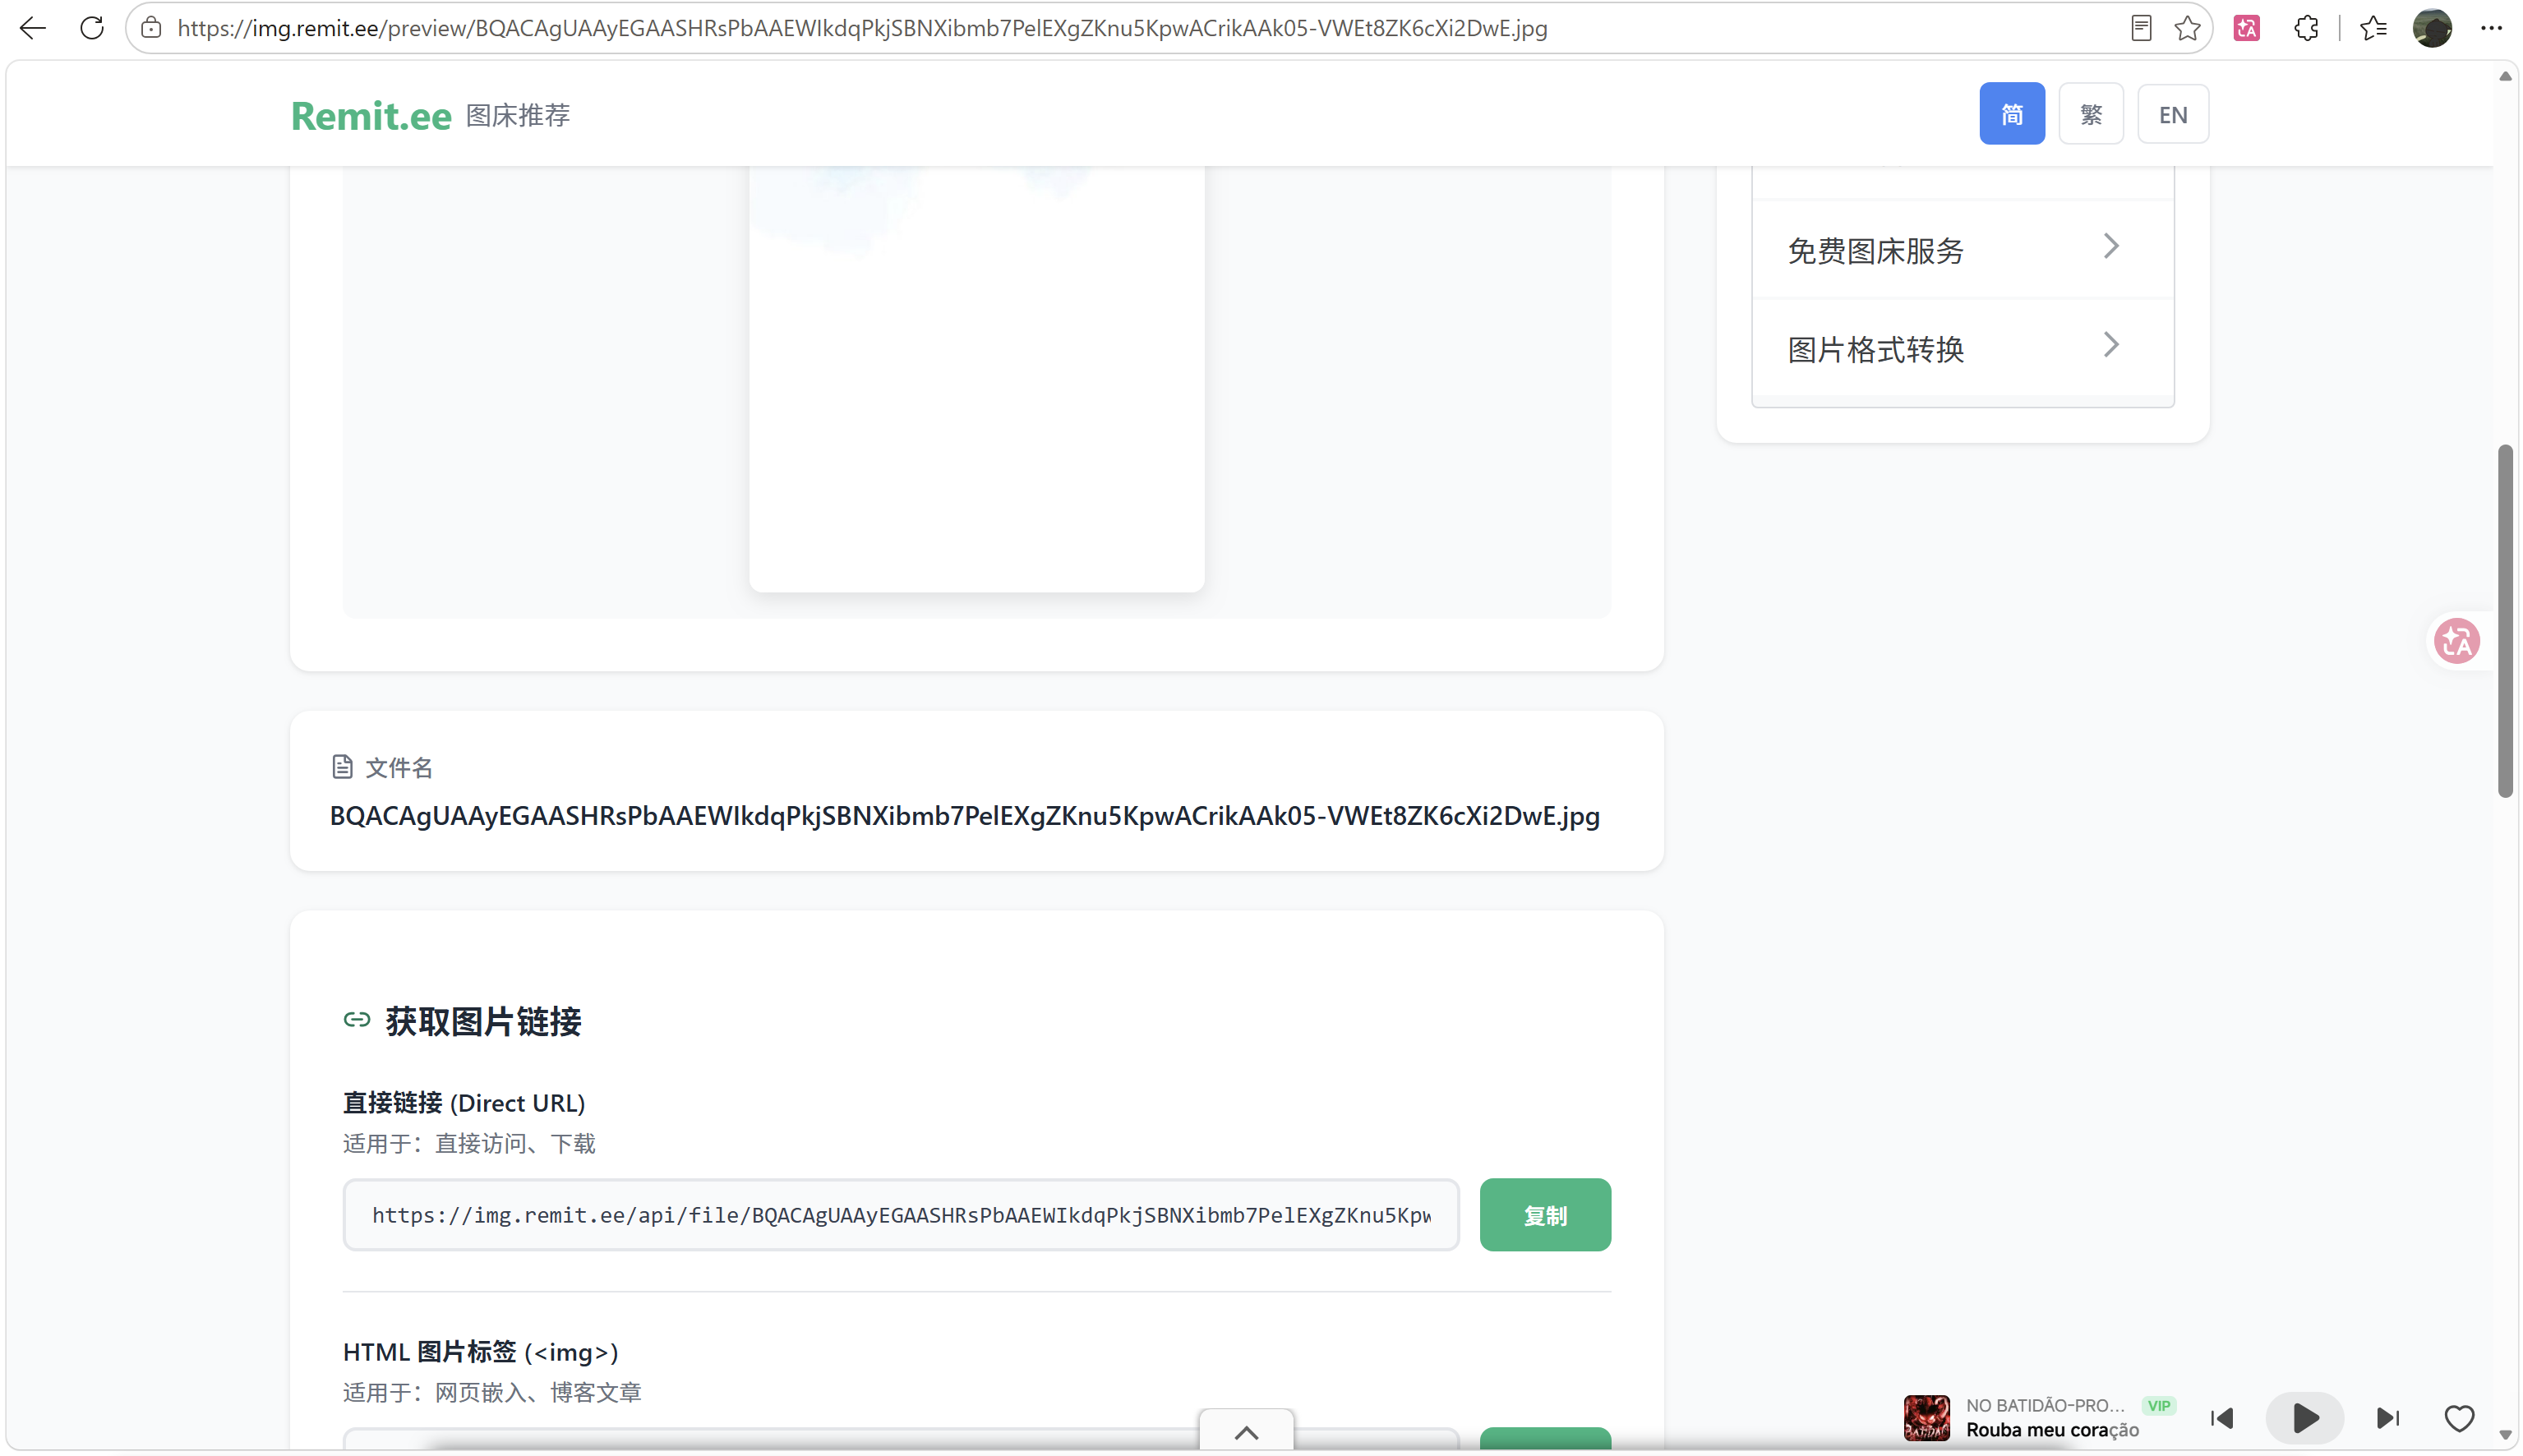Image resolution: width=2523 pixels, height=1456 pixels.
Task: Open the Remit.ee home logo link
Action: (x=371, y=116)
